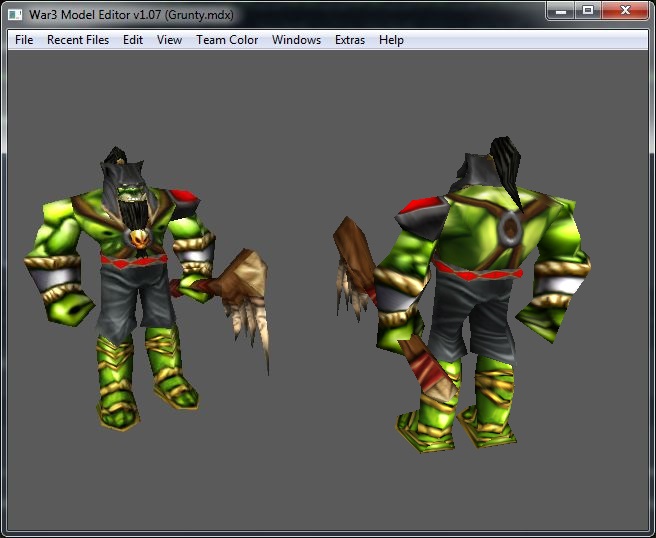
Task: Open the Recent Files menu
Action: pyautogui.click(x=78, y=40)
